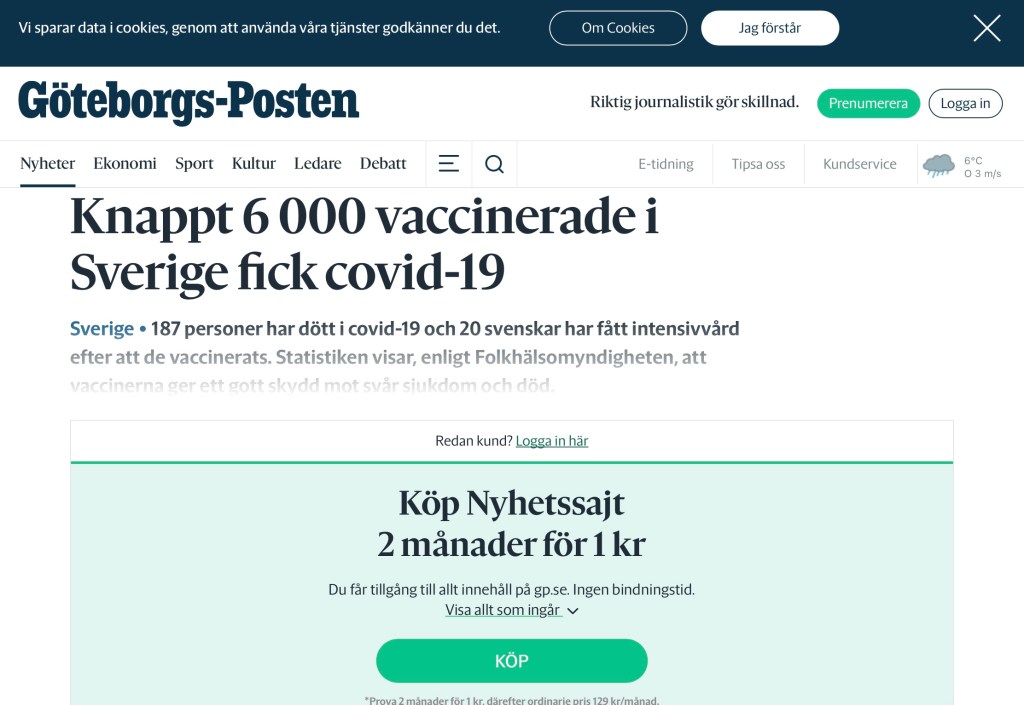Open the Nyheter section
Screen dimensions: 1024x705
tap(48, 164)
